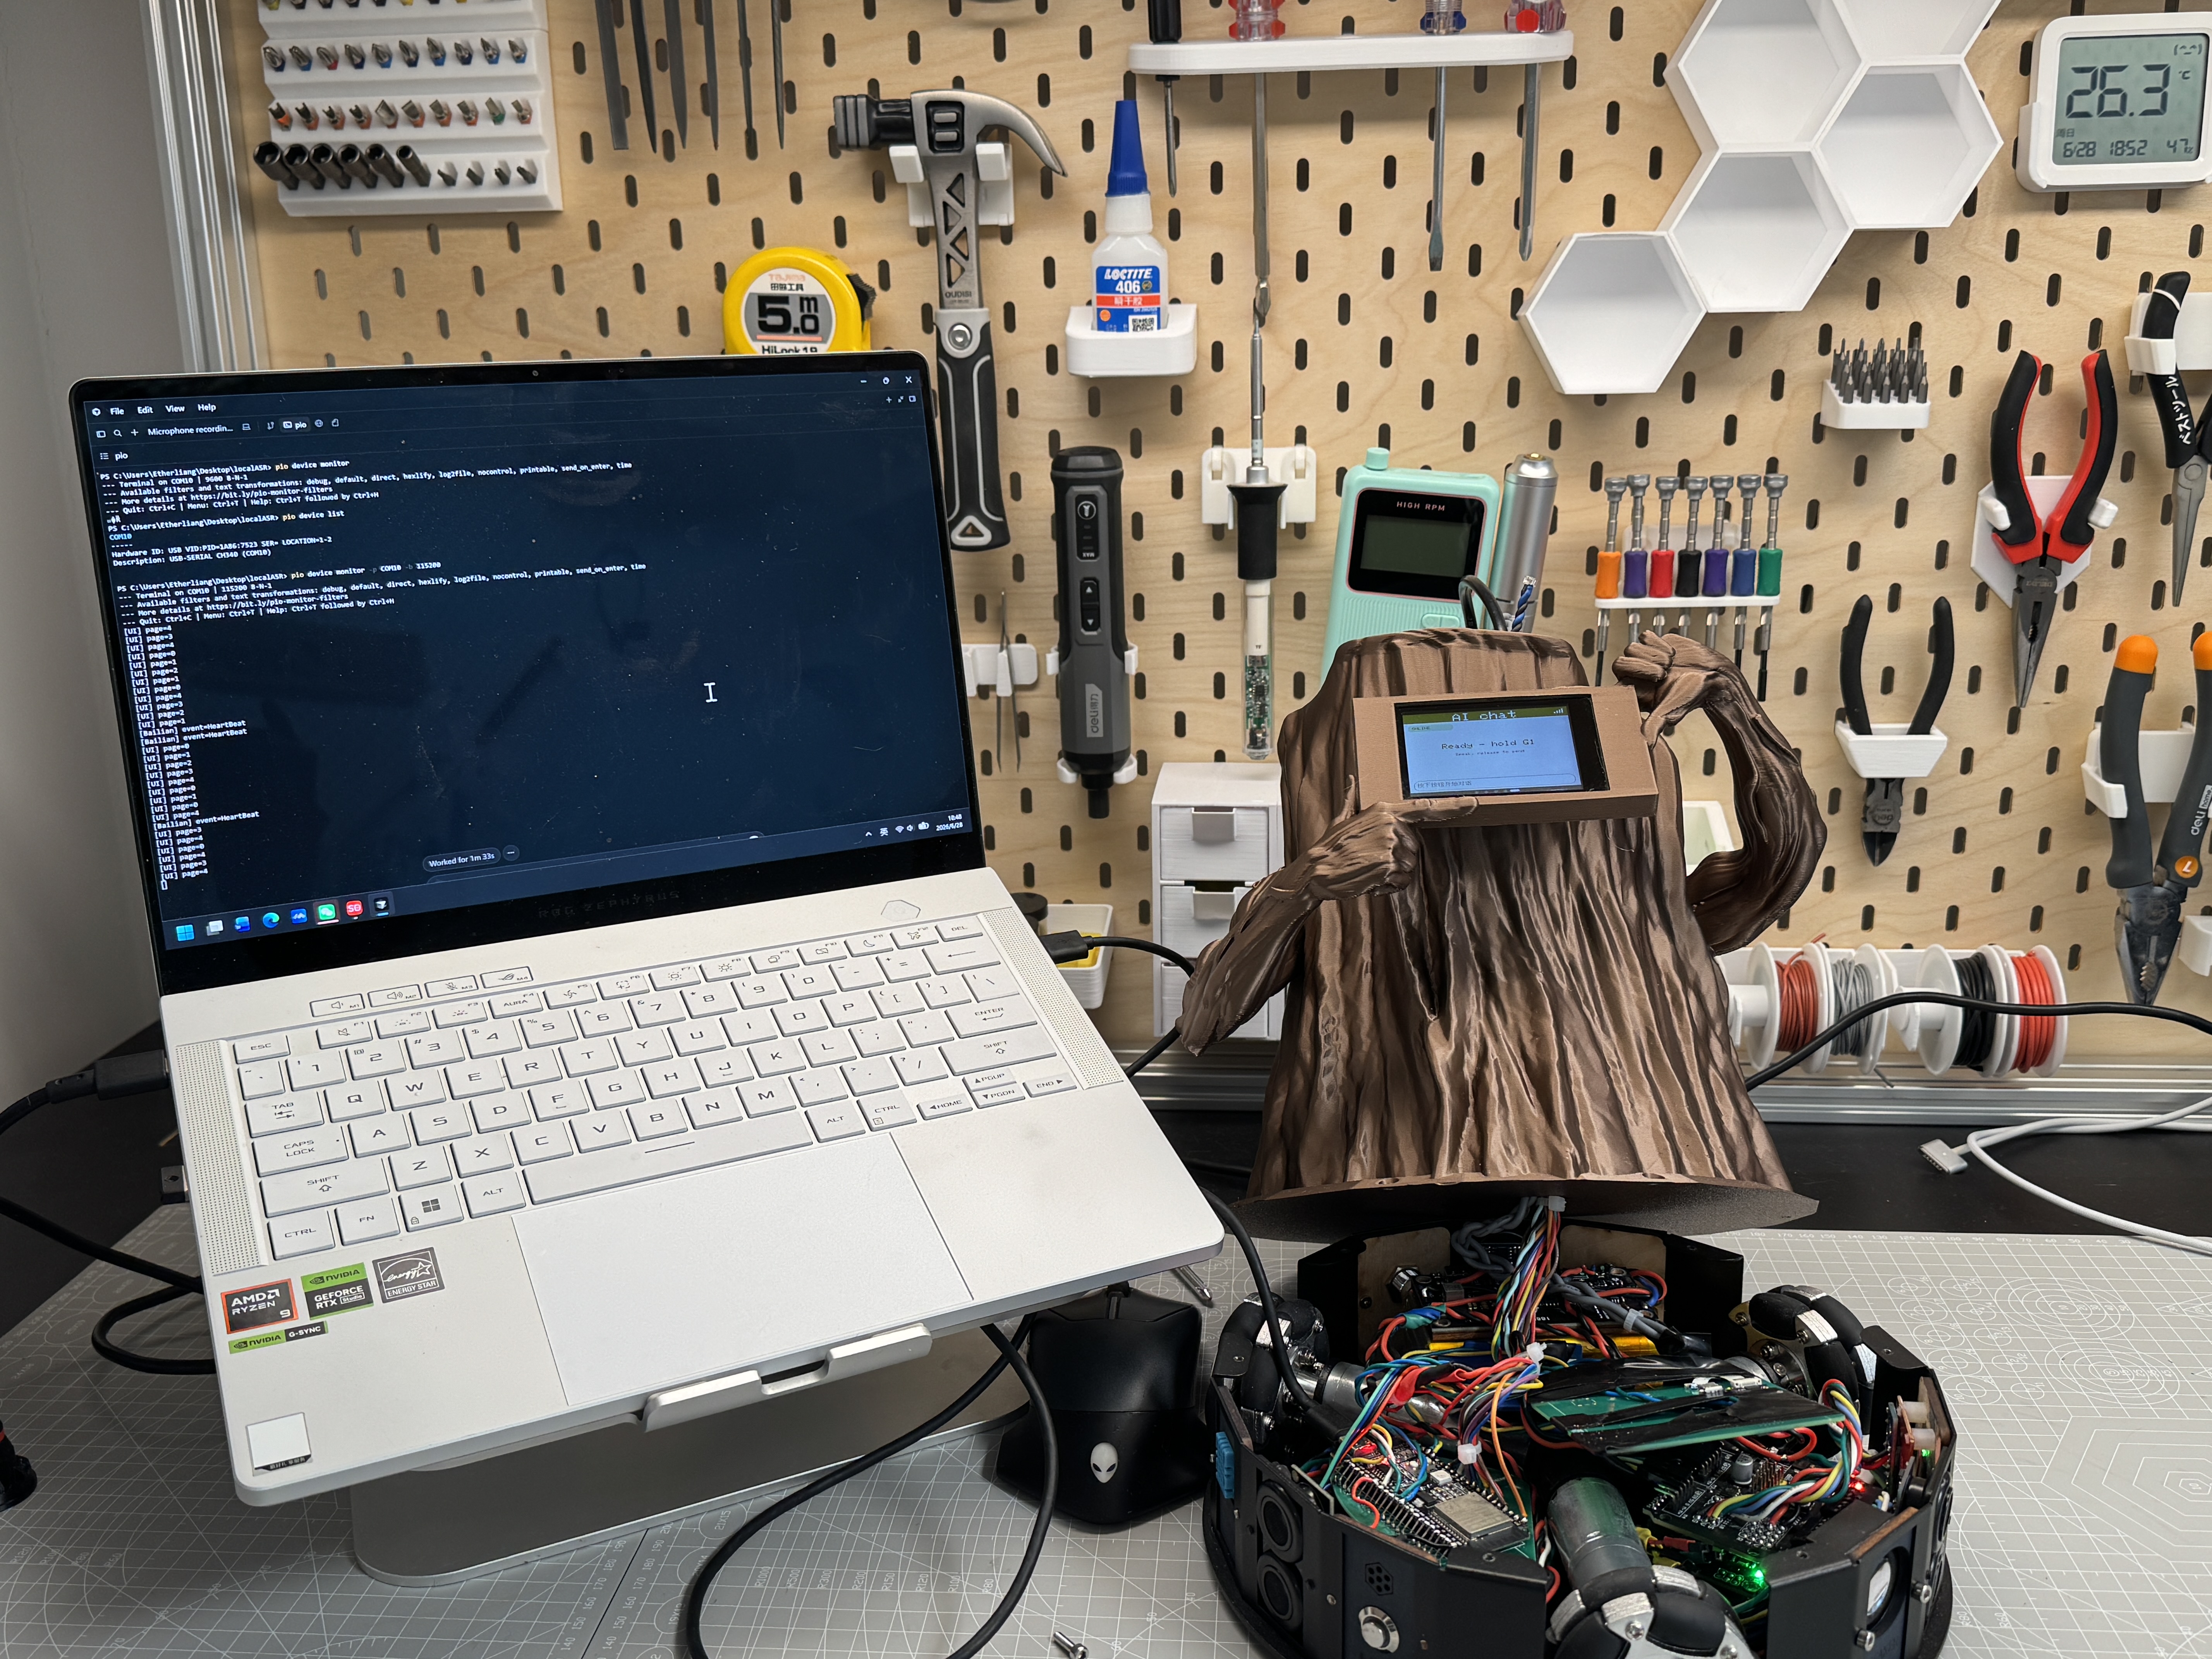Open Task View on the taskbar
This screenshot has width=2212, height=1659.
click(215, 928)
